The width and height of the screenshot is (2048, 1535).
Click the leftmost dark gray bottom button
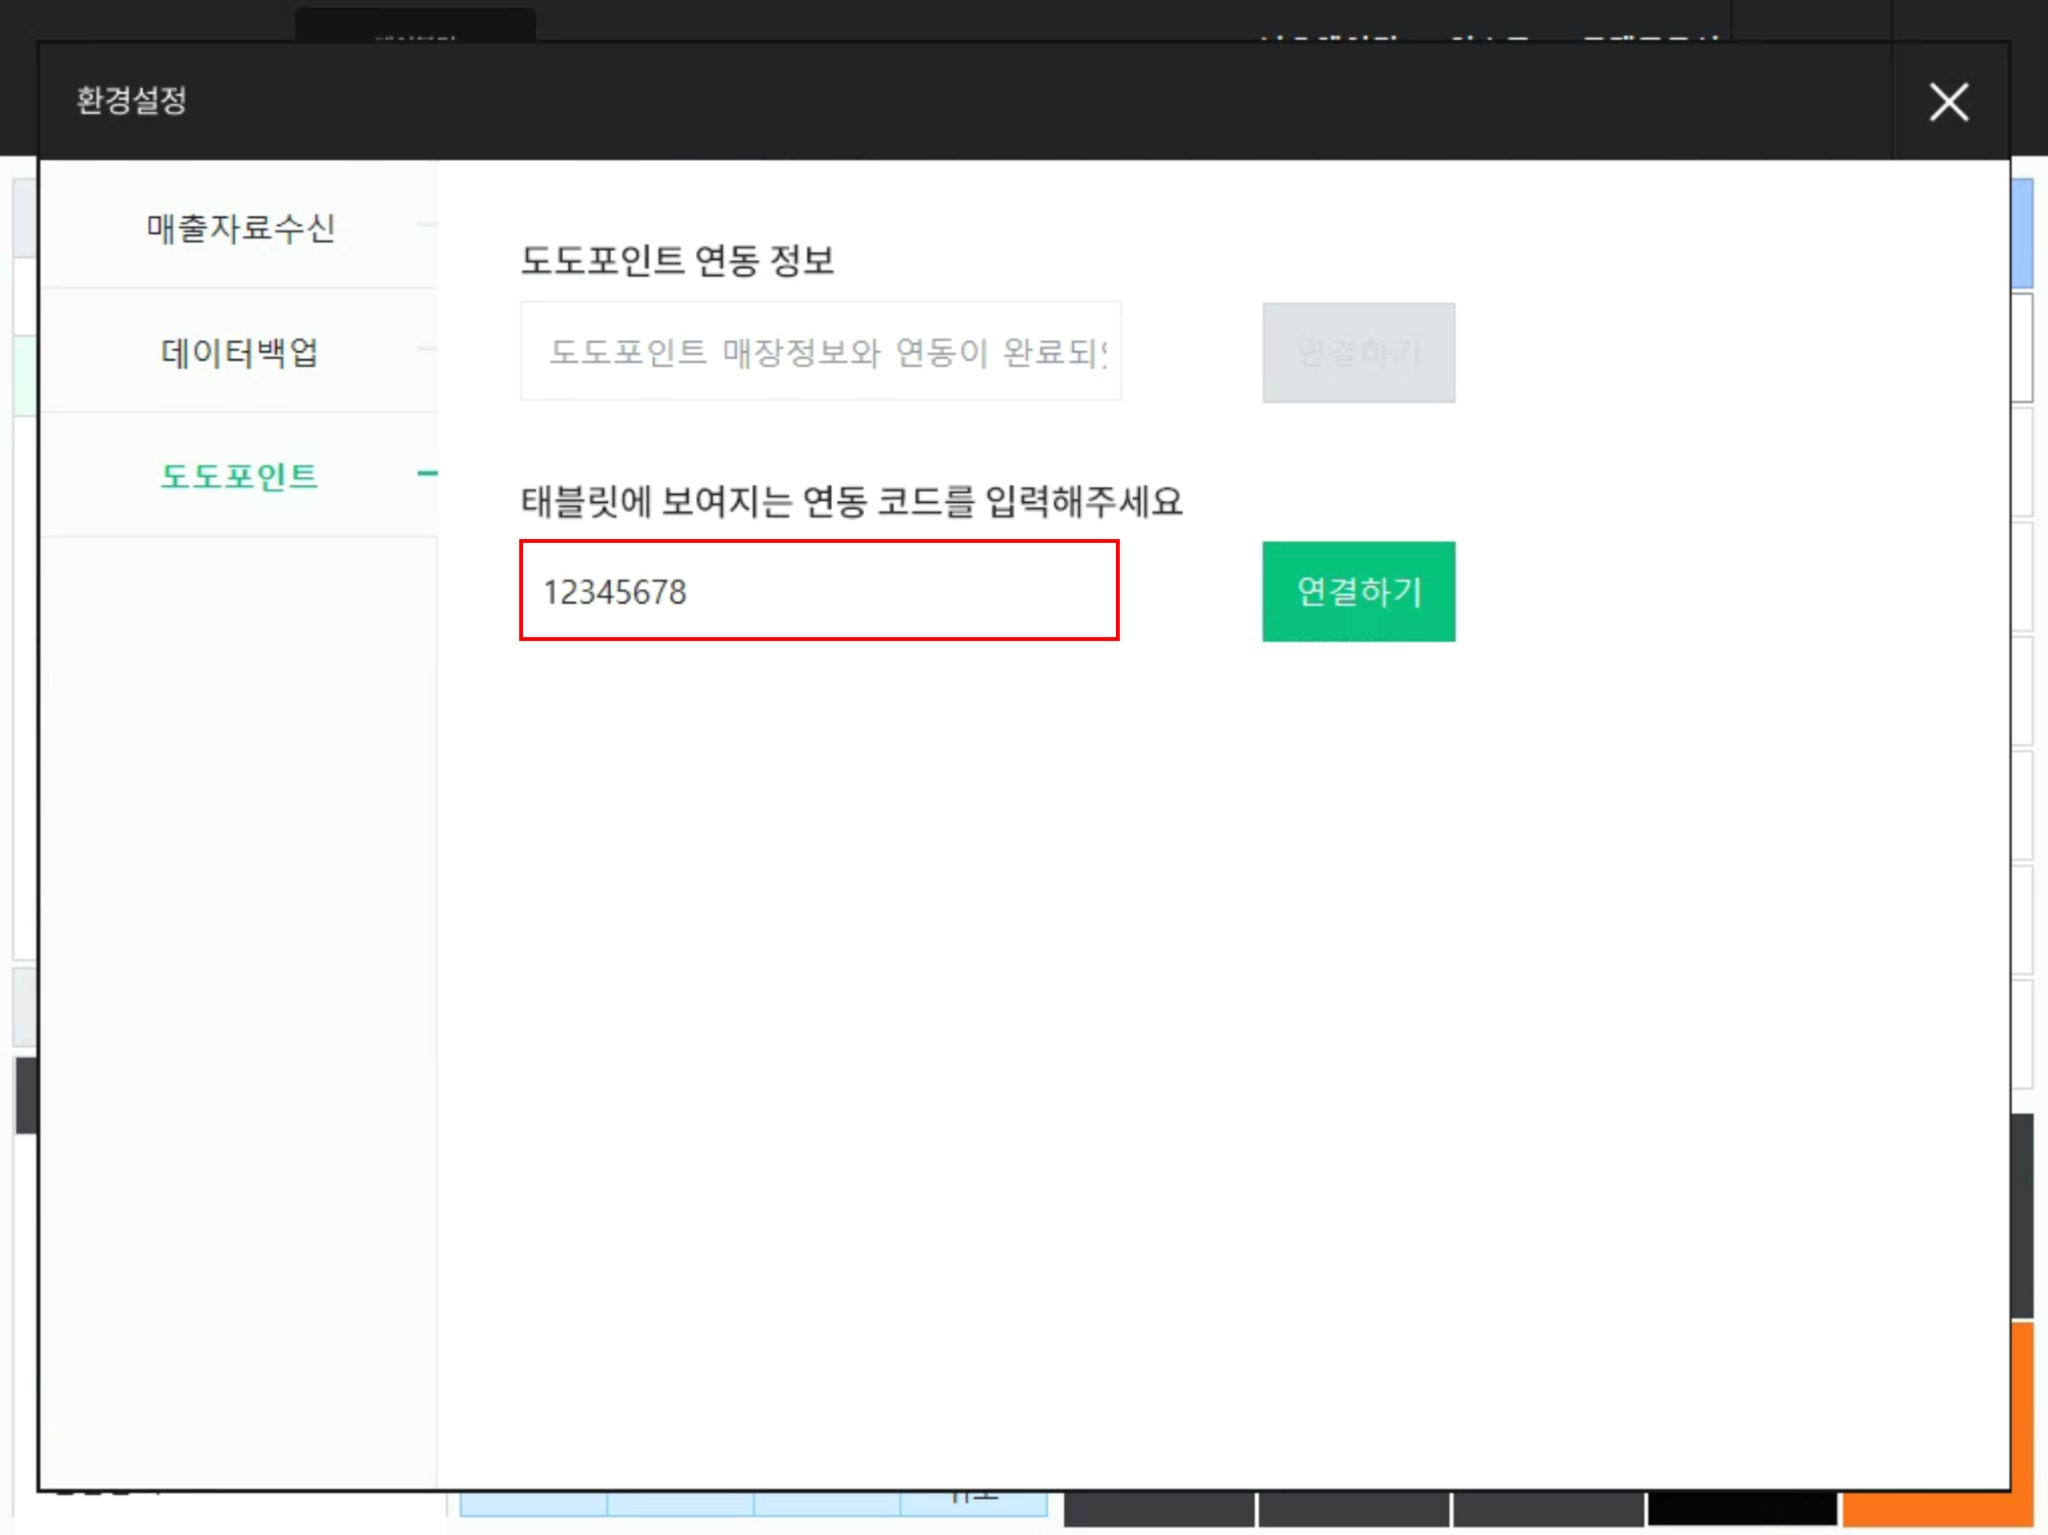pos(1158,1509)
